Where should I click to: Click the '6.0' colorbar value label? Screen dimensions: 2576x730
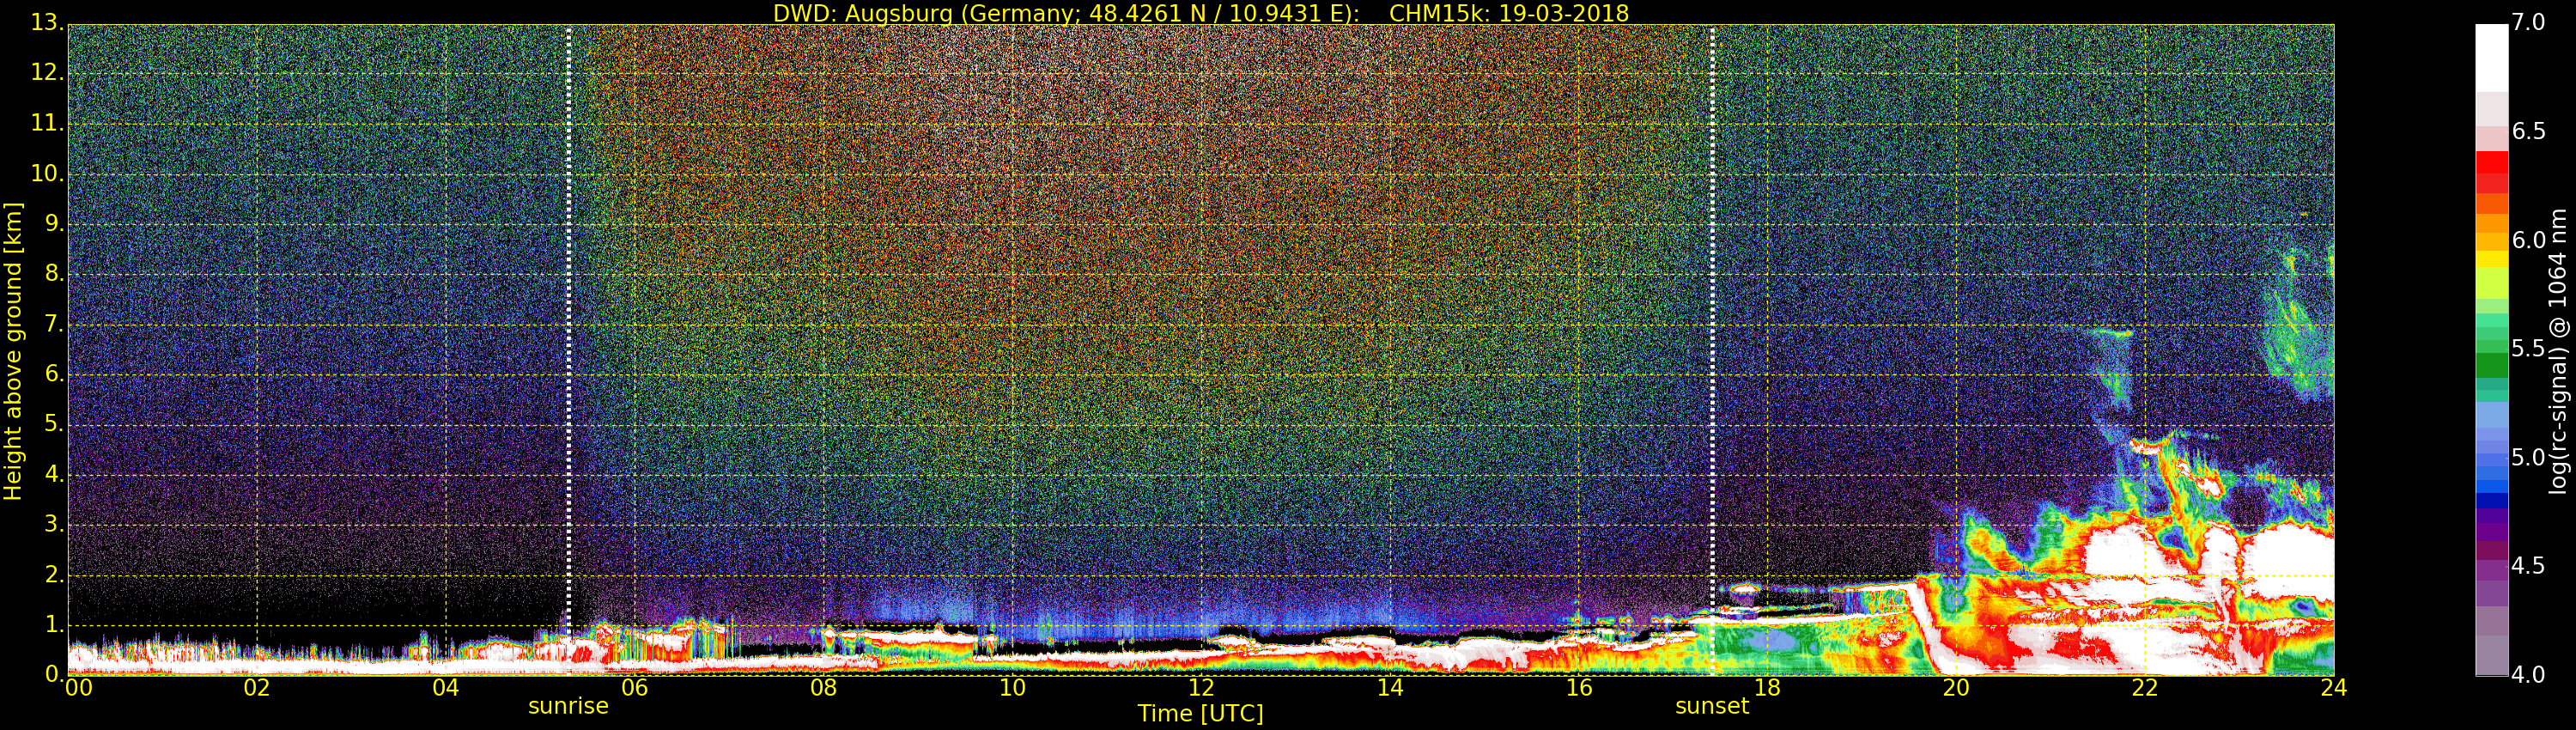click(x=2528, y=240)
